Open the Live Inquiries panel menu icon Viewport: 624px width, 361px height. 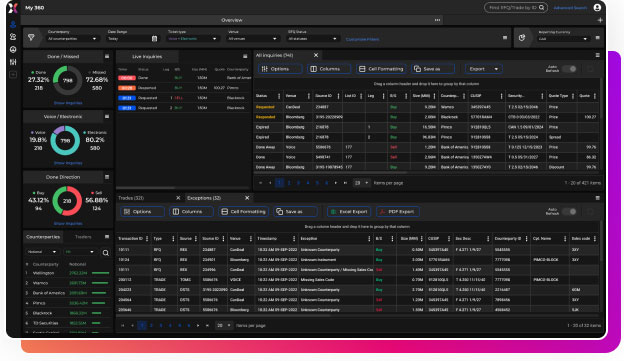pos(245,57)
